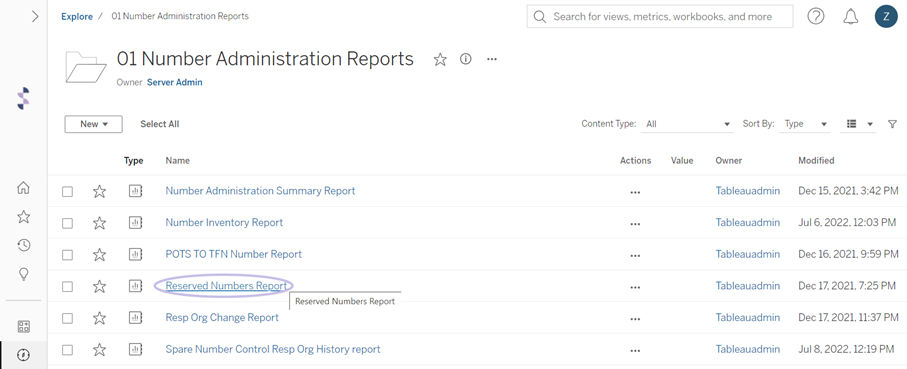Open Number Inventory Report
The height and width of the screenshot is (369, 907).
[224, 223]
